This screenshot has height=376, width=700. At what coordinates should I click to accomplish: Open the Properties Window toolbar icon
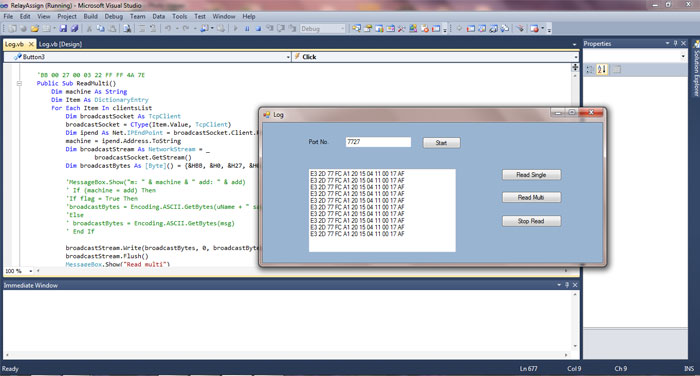(x=367, y=29)
